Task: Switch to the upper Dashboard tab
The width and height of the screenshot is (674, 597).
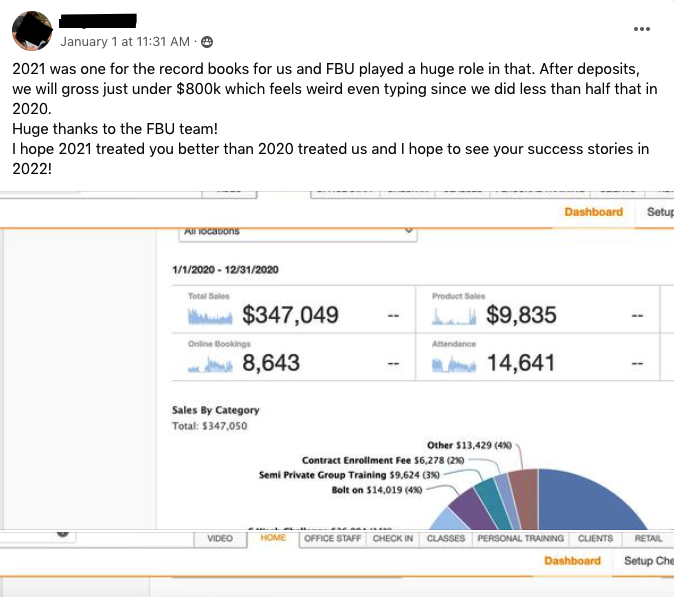Action: (x=593, y=212)
